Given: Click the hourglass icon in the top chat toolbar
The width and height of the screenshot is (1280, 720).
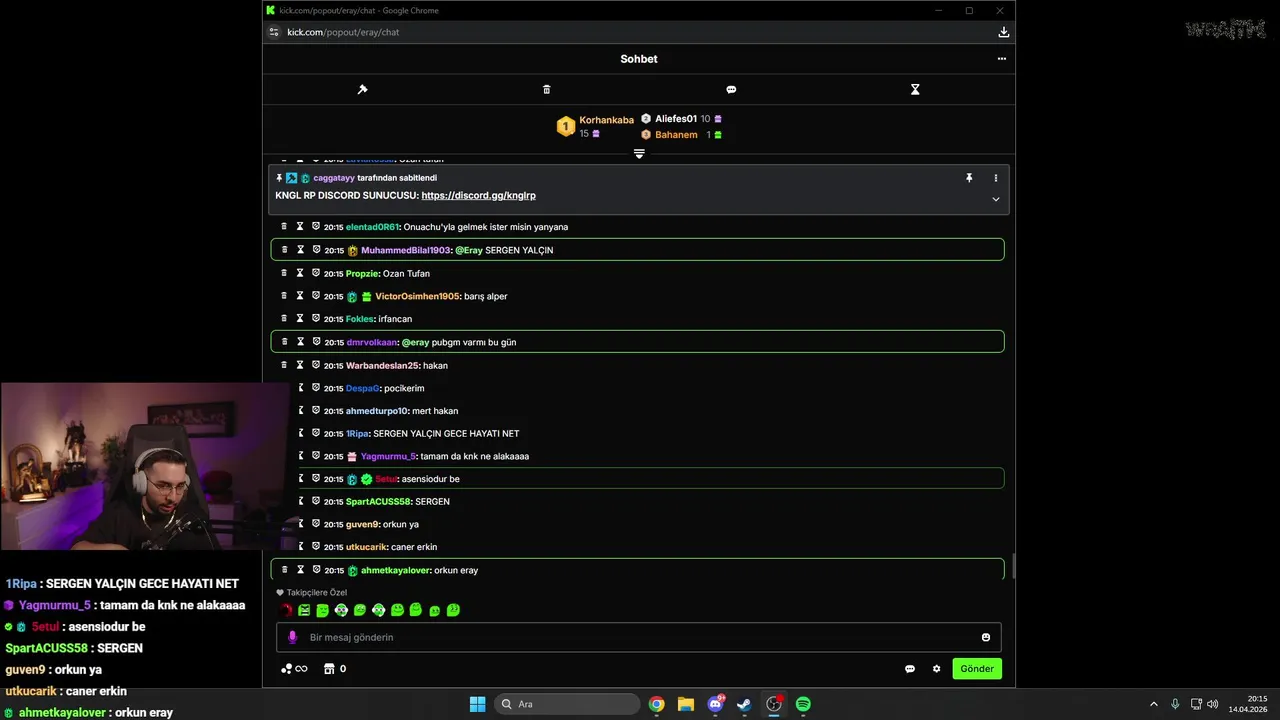Looking at the screenshot, I should click(x=915, y=89).
